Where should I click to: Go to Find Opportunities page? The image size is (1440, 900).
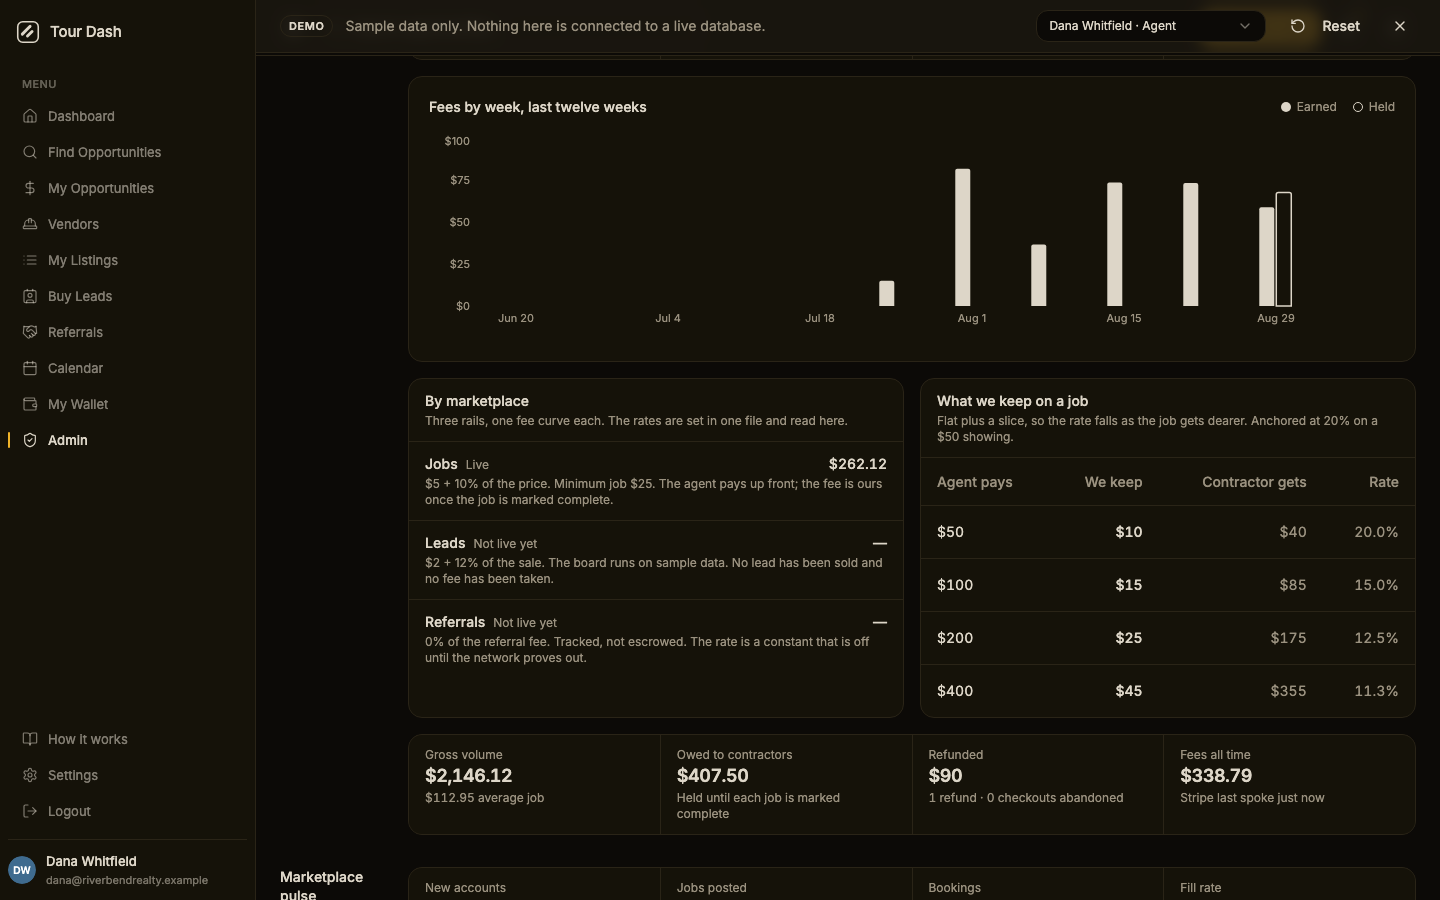coord(104,152)
